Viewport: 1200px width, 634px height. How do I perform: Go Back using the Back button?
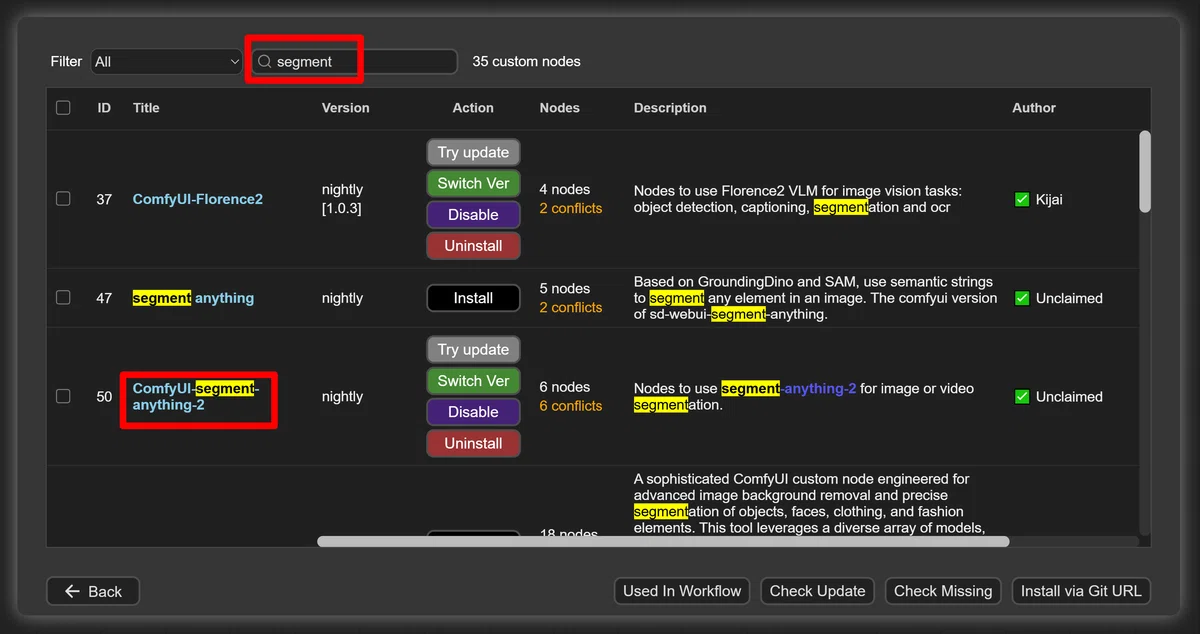(93, 591)
